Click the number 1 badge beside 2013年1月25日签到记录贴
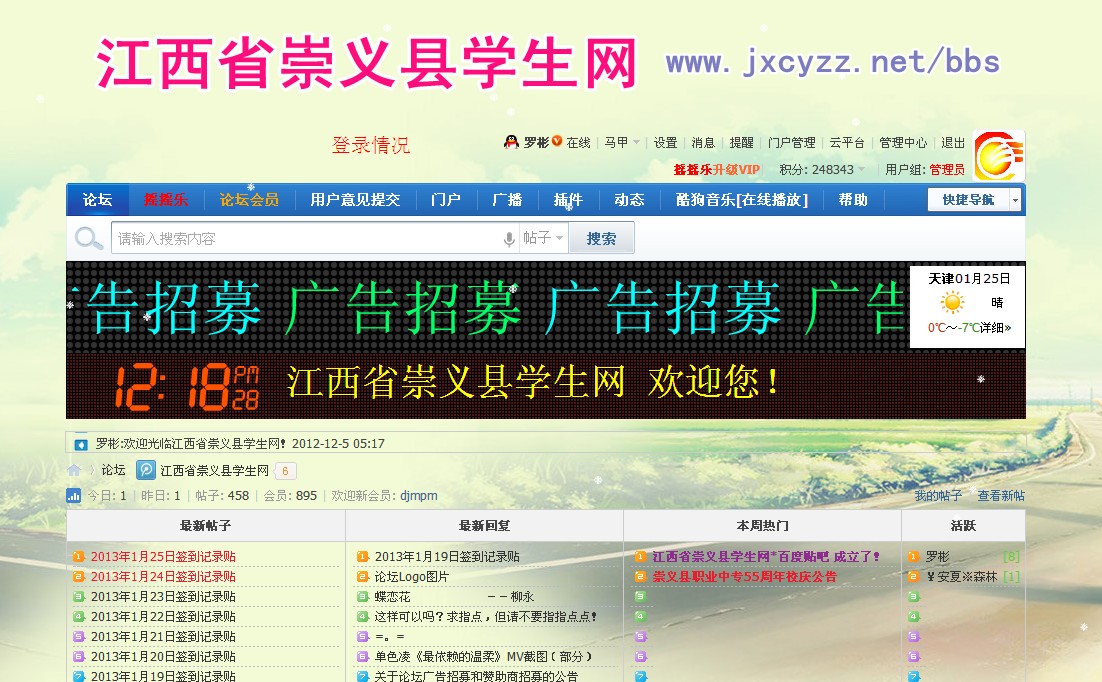Image resolution: width=1102 pixels, height=682 pixels. [79, 557]
